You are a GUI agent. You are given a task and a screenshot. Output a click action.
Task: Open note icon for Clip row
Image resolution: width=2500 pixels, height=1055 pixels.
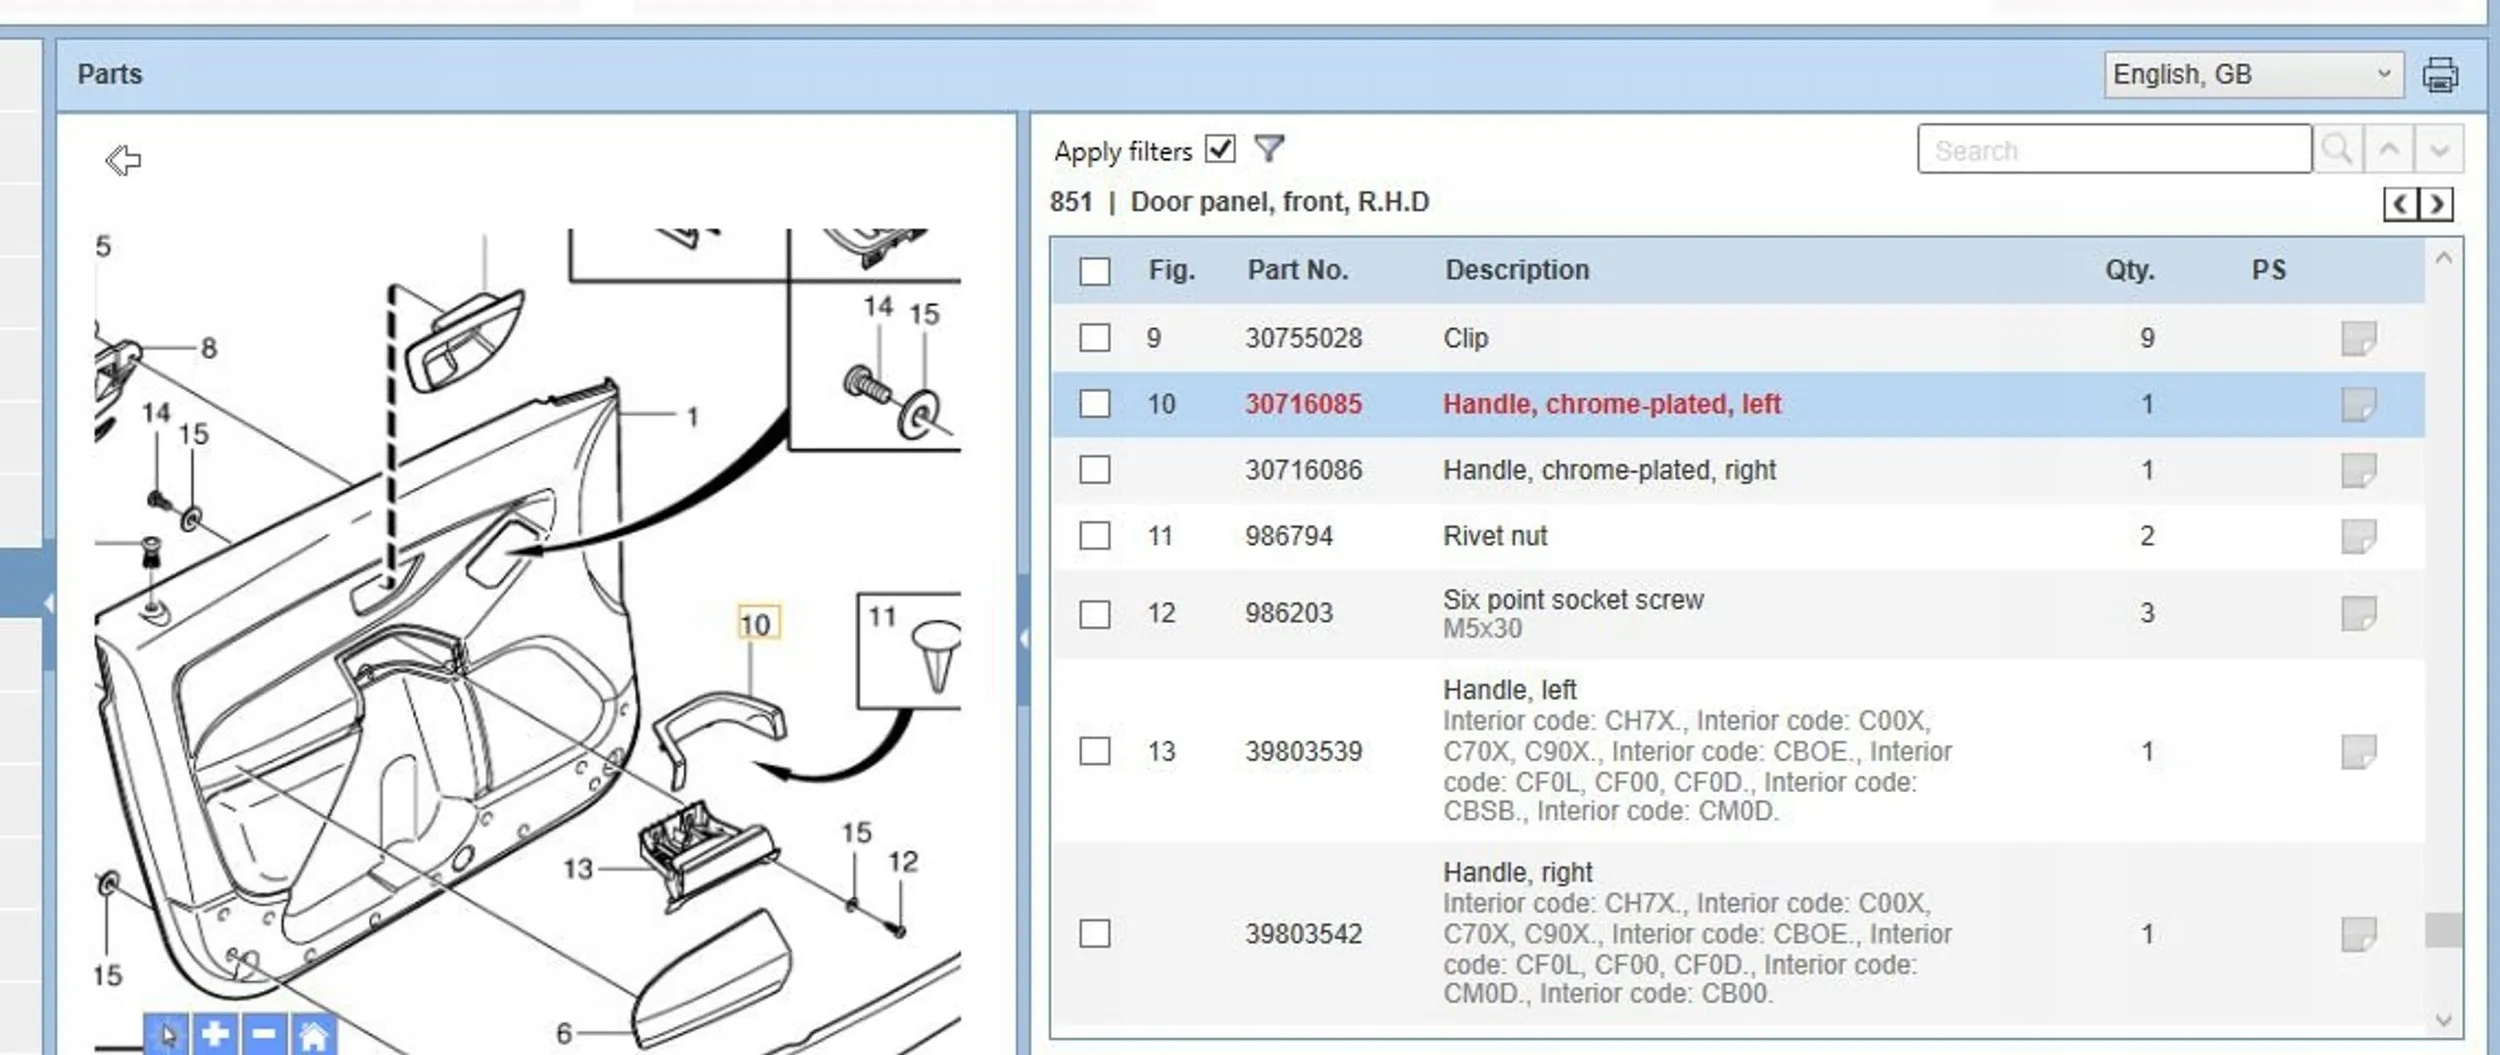(x=2359, y=338)
